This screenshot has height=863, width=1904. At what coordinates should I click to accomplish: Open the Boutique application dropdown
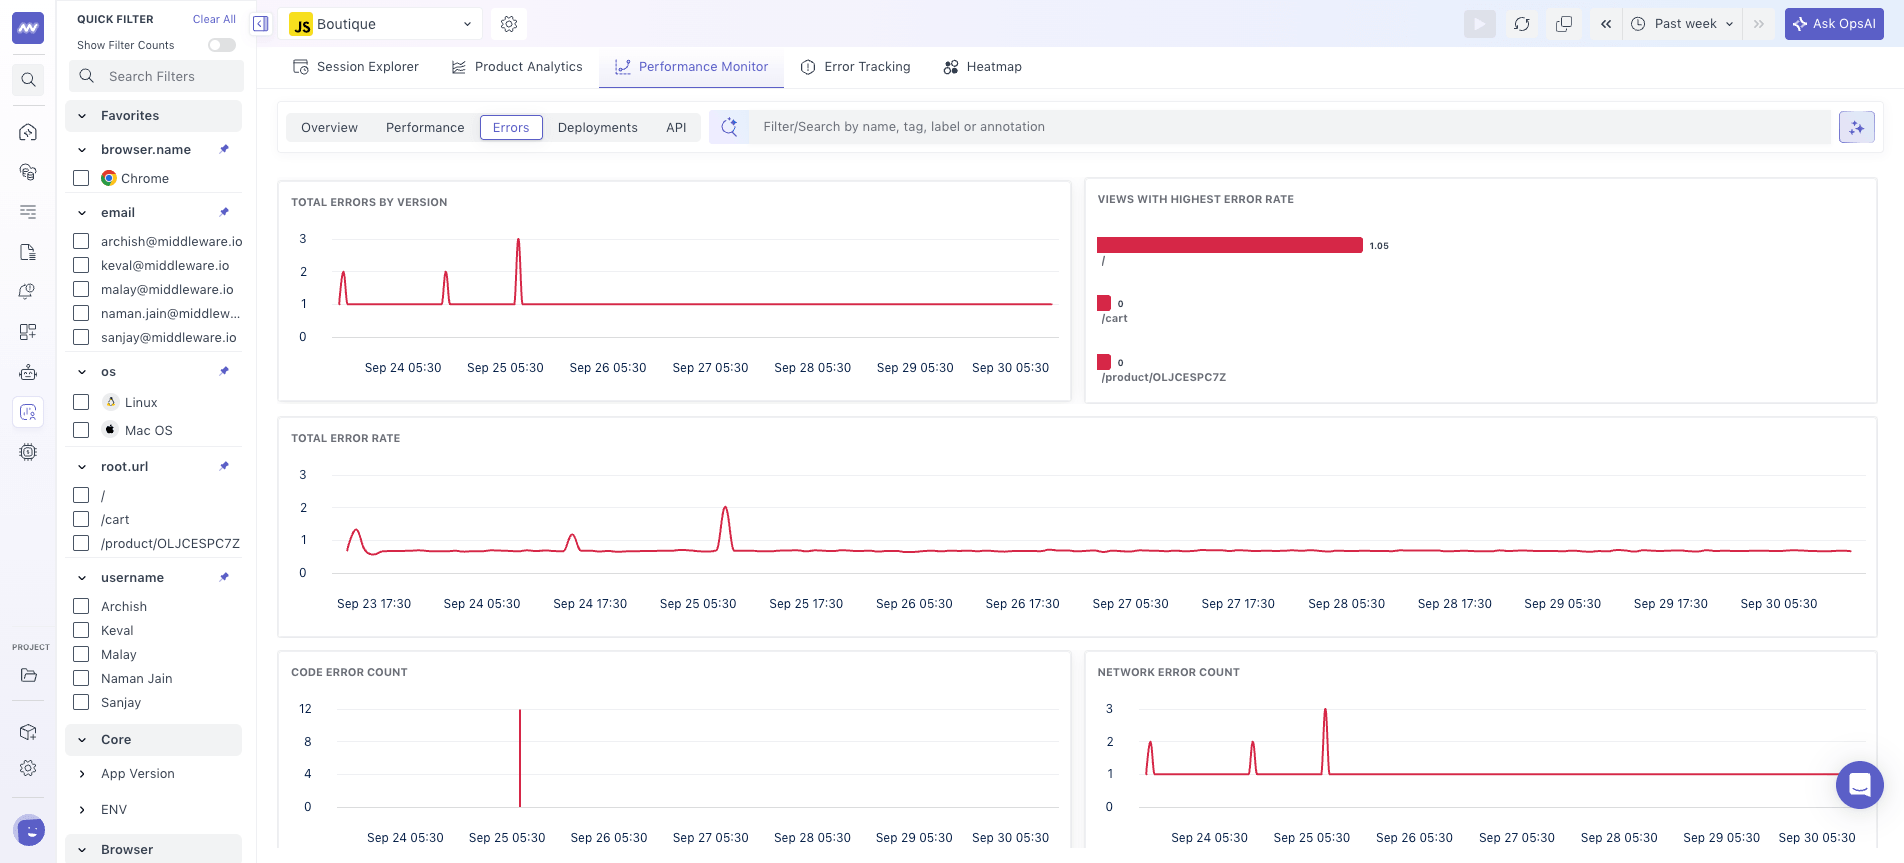[x=380, y=24]
